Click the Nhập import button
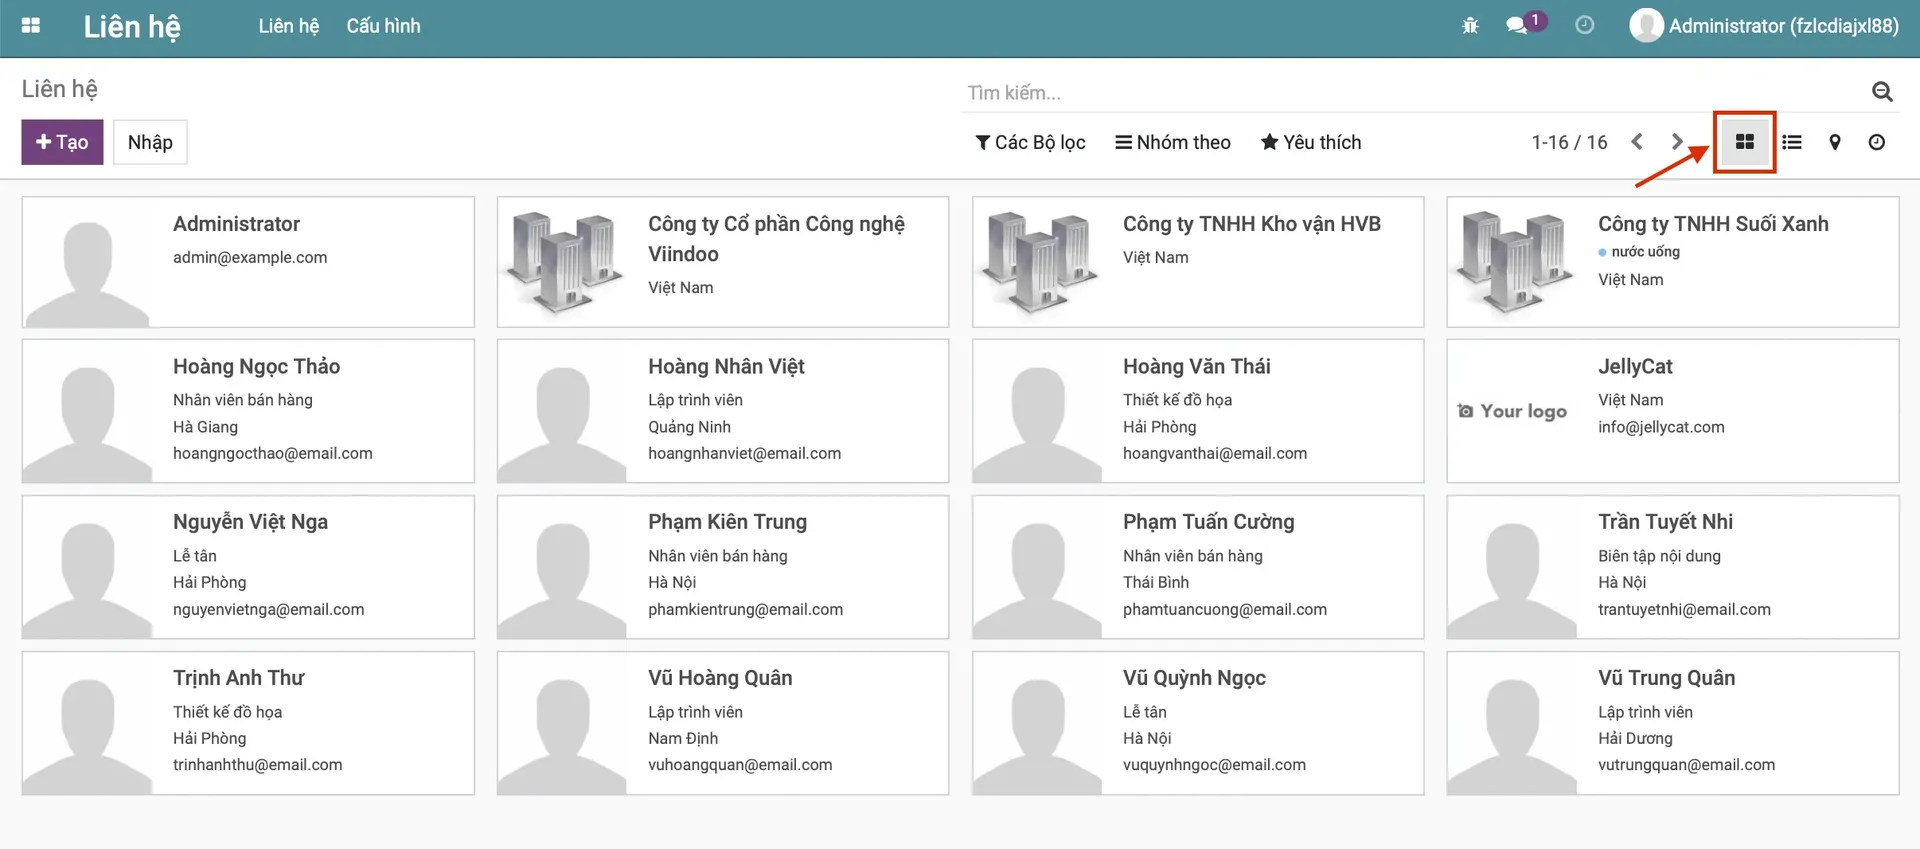The image size is (1920, 849). point(150,142)
